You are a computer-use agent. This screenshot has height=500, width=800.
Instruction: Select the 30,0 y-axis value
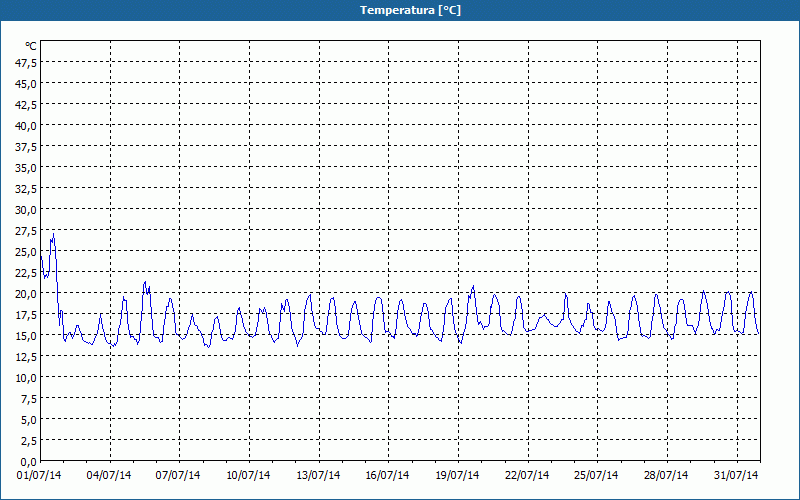coord(26,210)
